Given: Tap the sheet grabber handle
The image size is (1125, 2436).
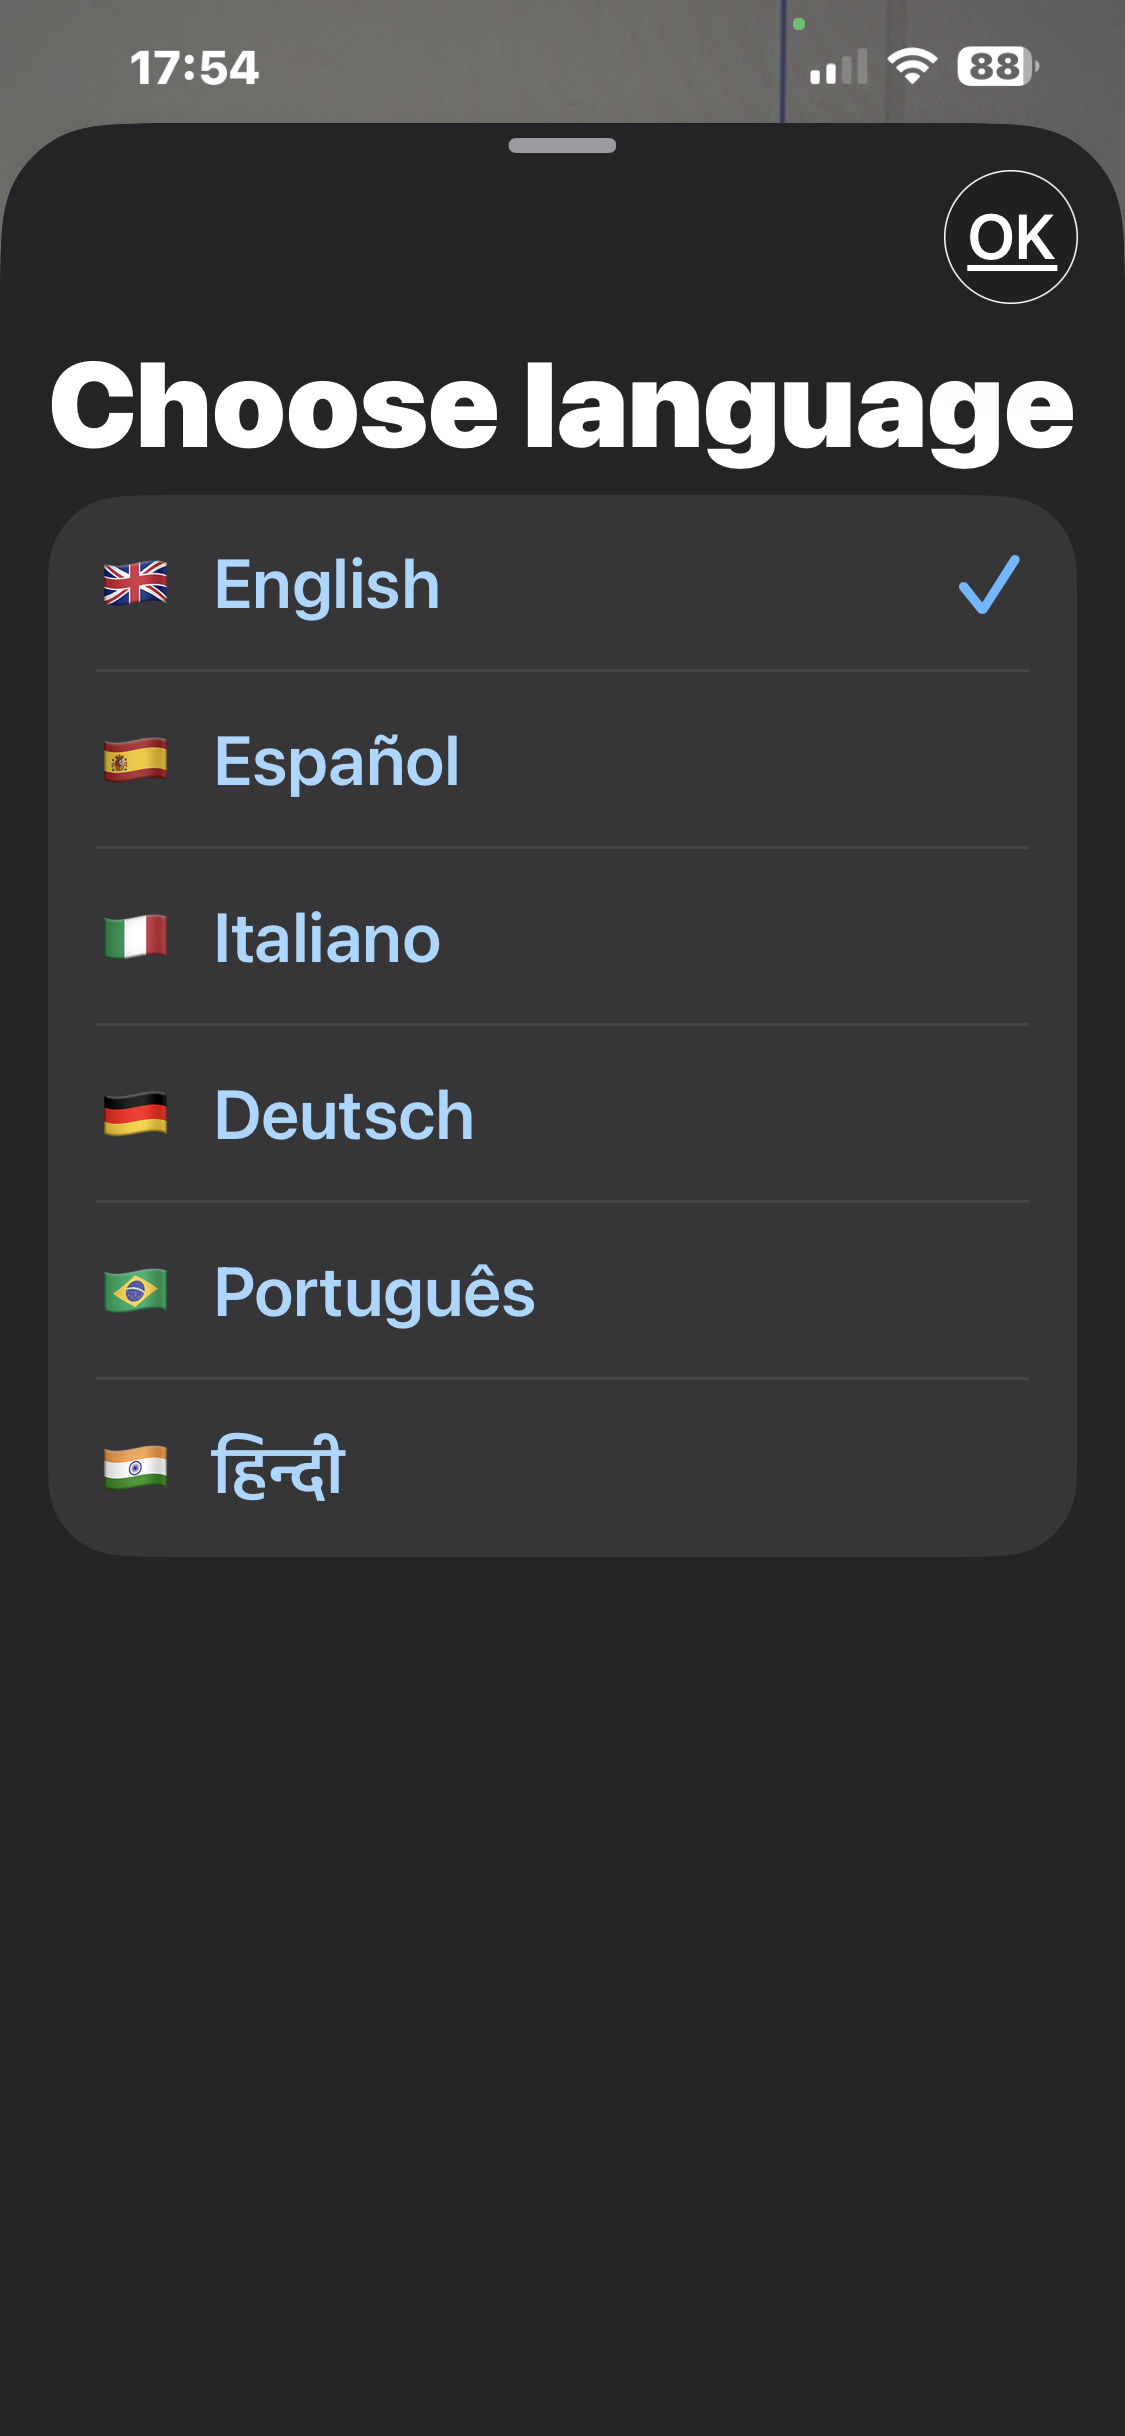Looking at the screenshot, I should click(x=562, y=146).
